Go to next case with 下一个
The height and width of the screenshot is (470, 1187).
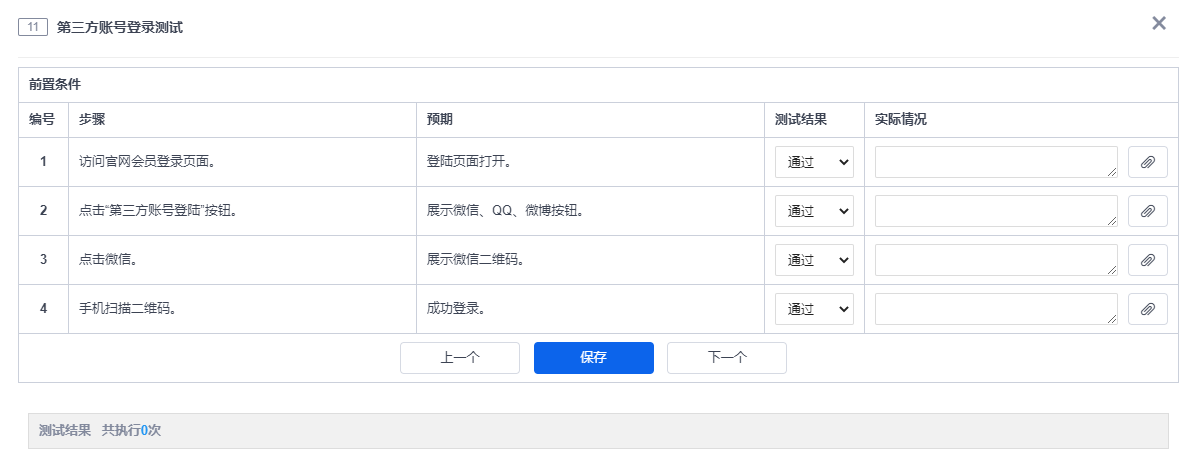(726, 358)
